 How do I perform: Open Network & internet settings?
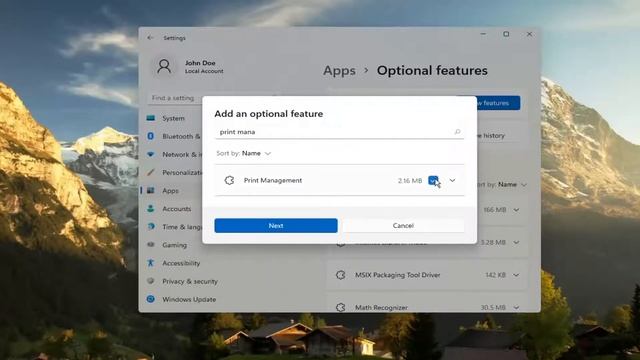tap(182, 154)
